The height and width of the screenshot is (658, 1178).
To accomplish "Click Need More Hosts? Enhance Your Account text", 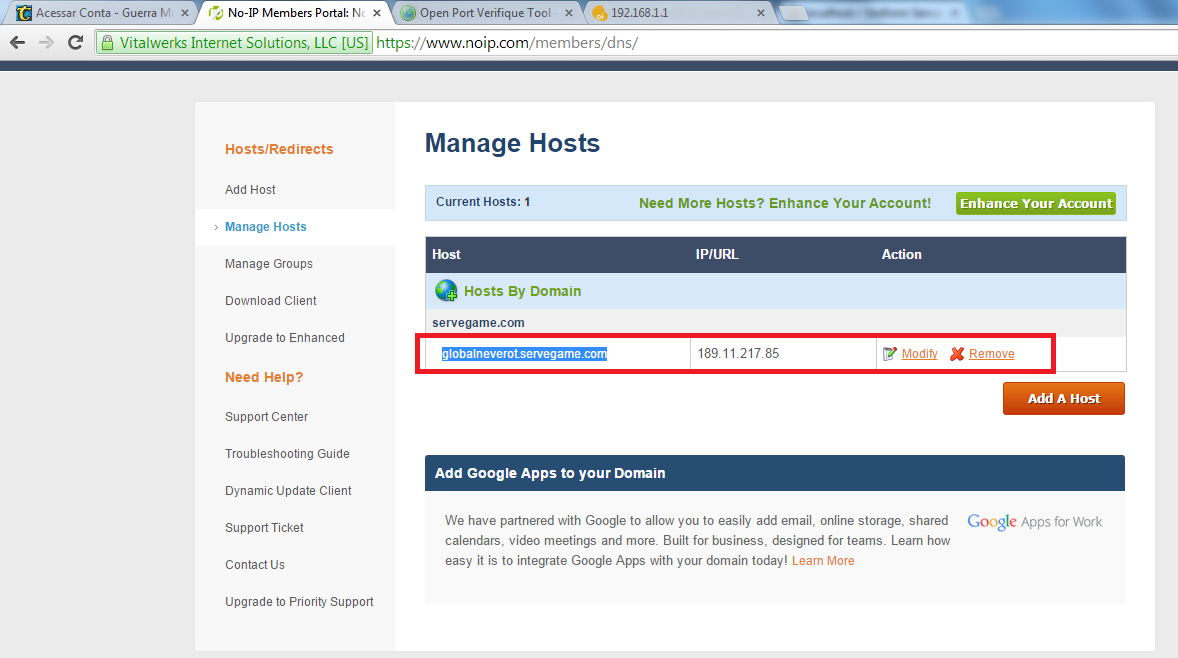I will (x=785, y=204).
